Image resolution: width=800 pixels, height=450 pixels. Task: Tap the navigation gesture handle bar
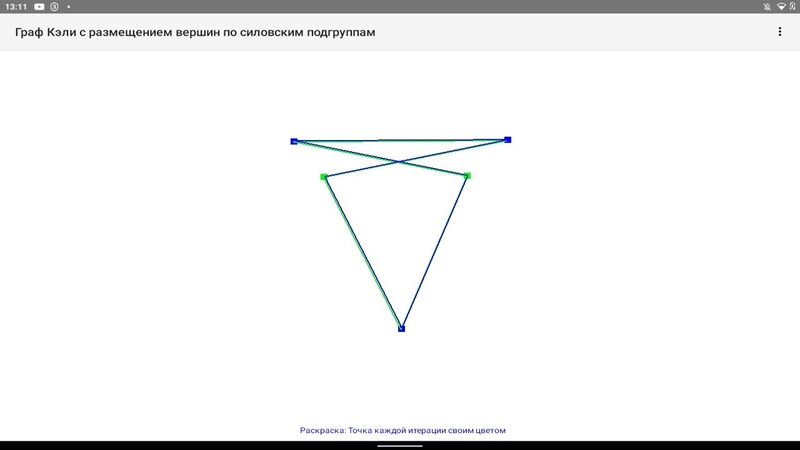tap(400, 446)
